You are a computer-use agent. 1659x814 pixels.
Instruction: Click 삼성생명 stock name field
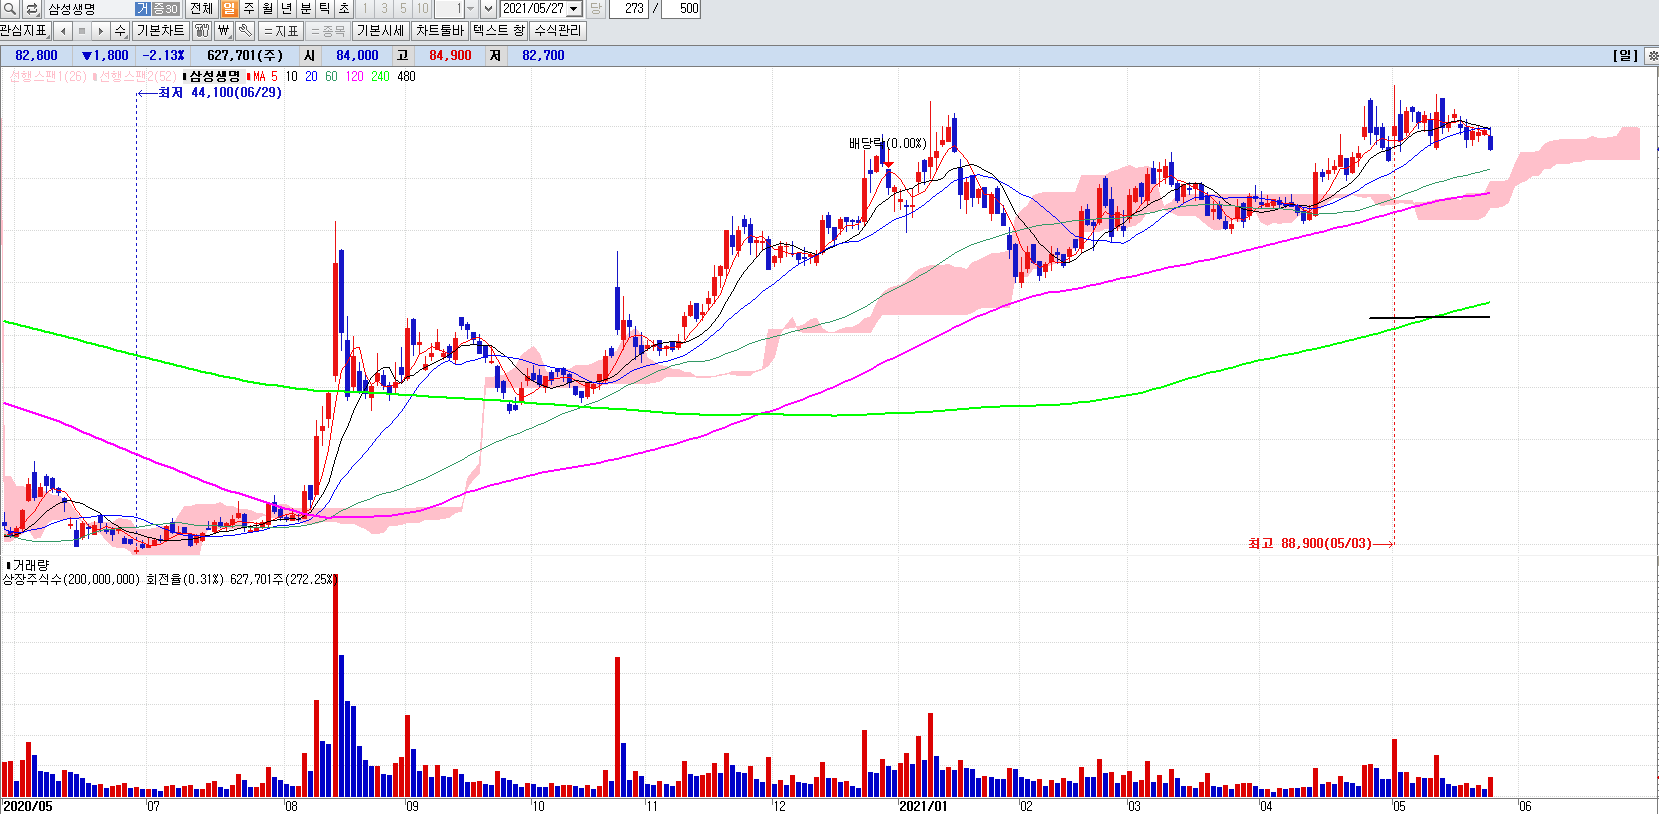(90, 9)
